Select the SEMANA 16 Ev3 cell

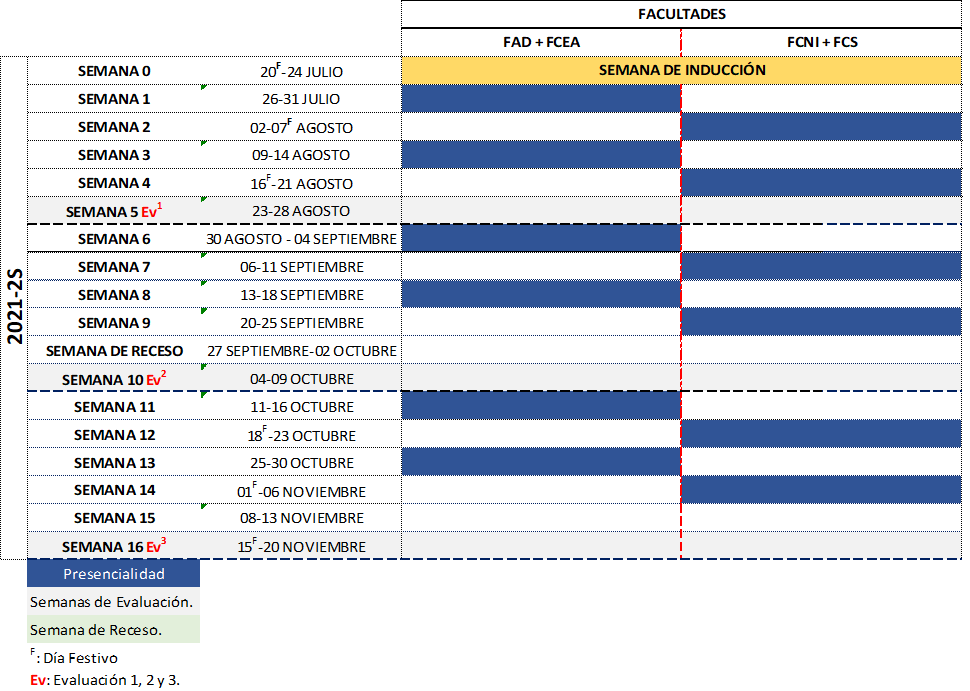click(x=114, y=546)
